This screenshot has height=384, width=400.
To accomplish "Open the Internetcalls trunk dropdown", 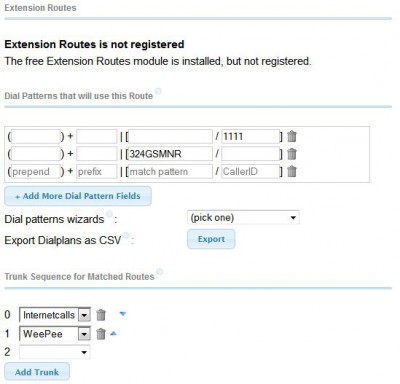I will 55,315.
